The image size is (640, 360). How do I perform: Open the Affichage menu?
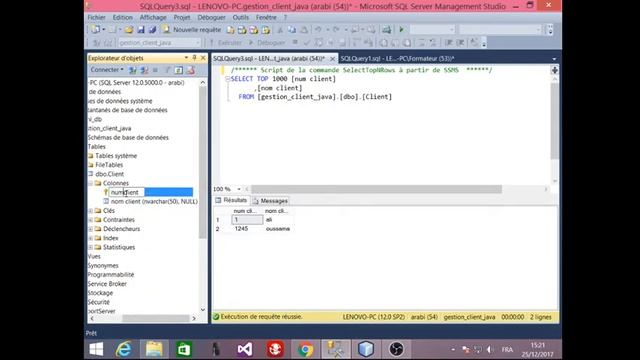[x=153, y=18]
